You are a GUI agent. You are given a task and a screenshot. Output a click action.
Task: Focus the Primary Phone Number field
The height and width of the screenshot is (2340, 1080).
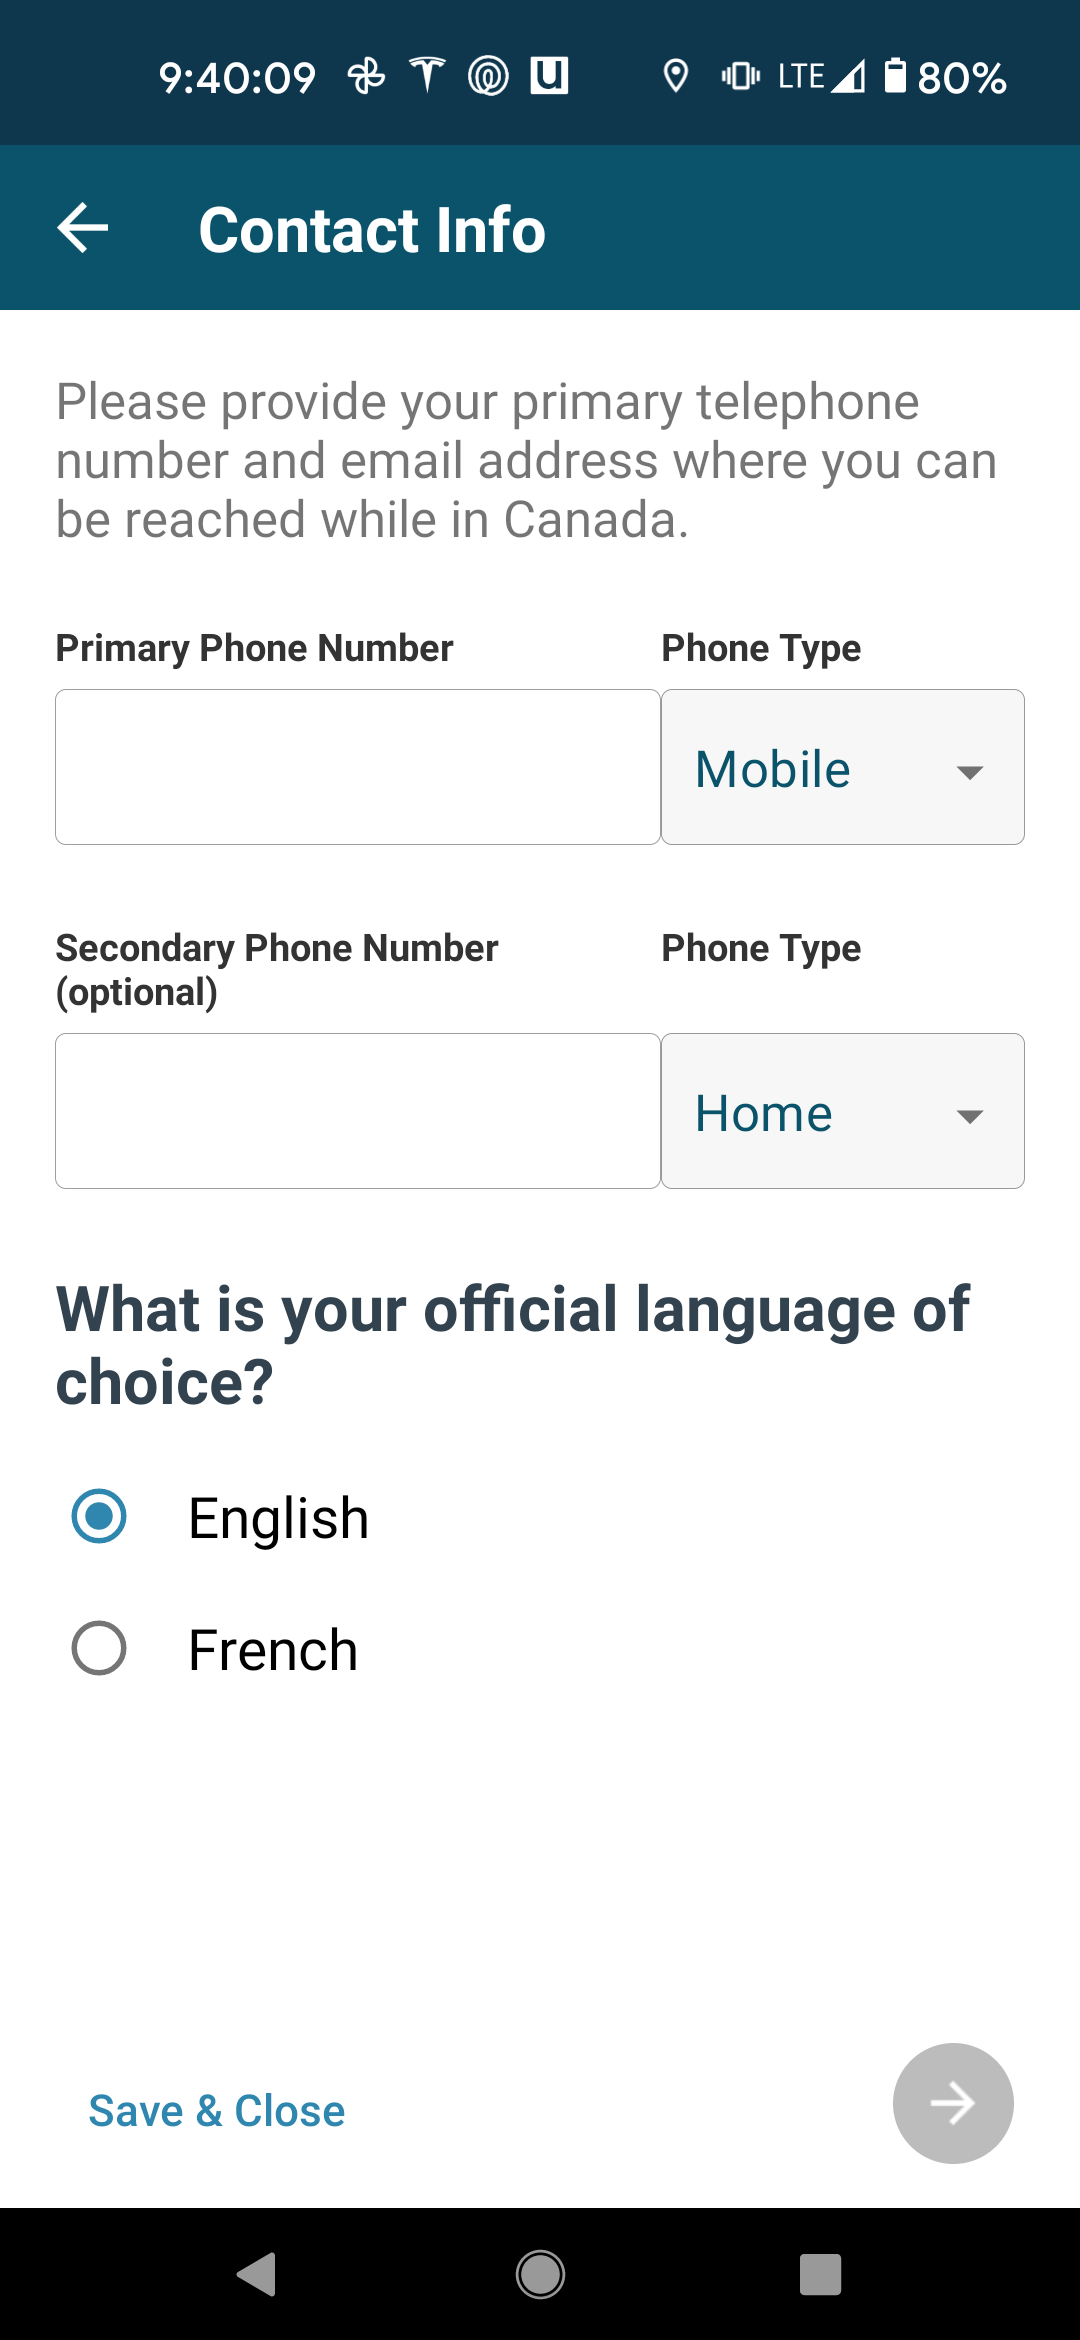pyautogui.click(x=357, y=767)
